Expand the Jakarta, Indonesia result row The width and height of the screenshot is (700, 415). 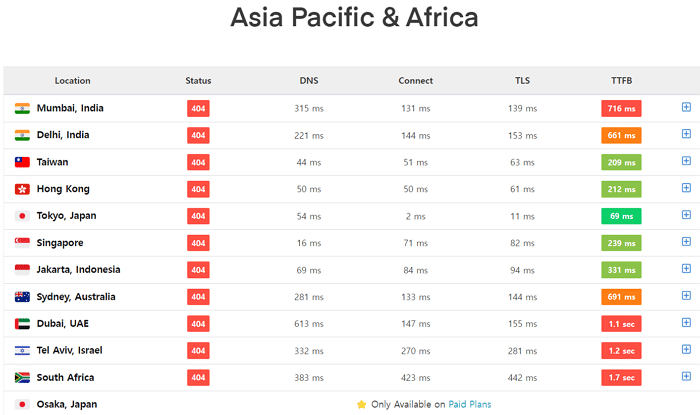[x=686, y=269]
